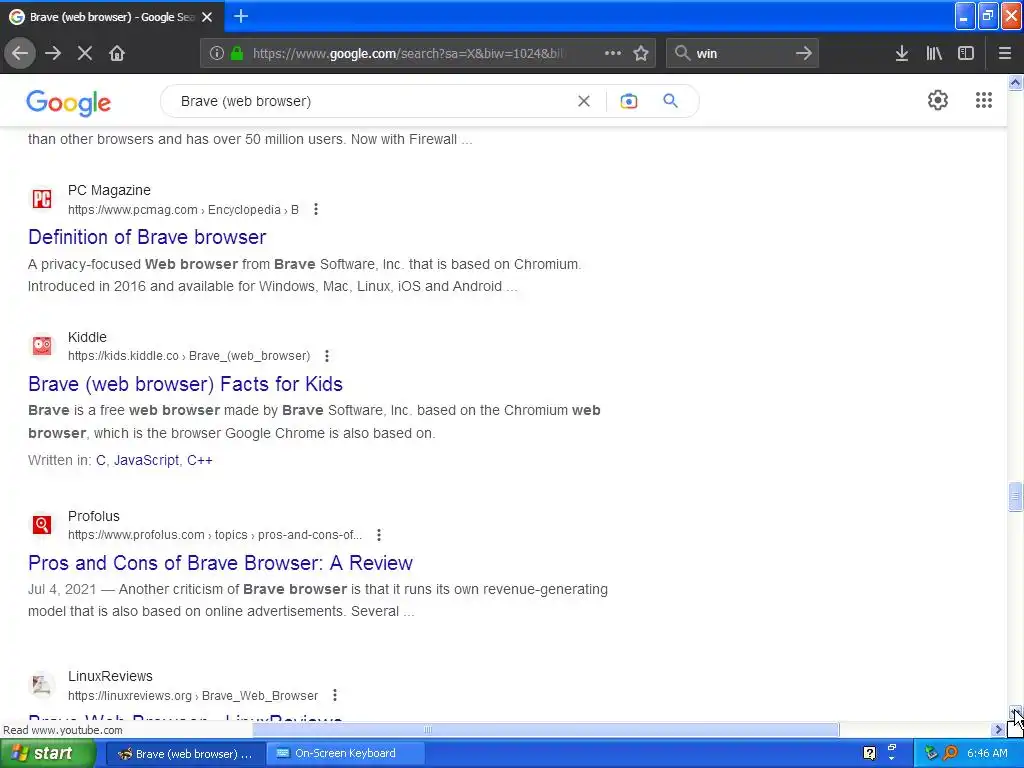Open 'Pros and Cons of Brave Browser: A Review'
This screenshot has height=768, width=1024.
click(221, 563)
